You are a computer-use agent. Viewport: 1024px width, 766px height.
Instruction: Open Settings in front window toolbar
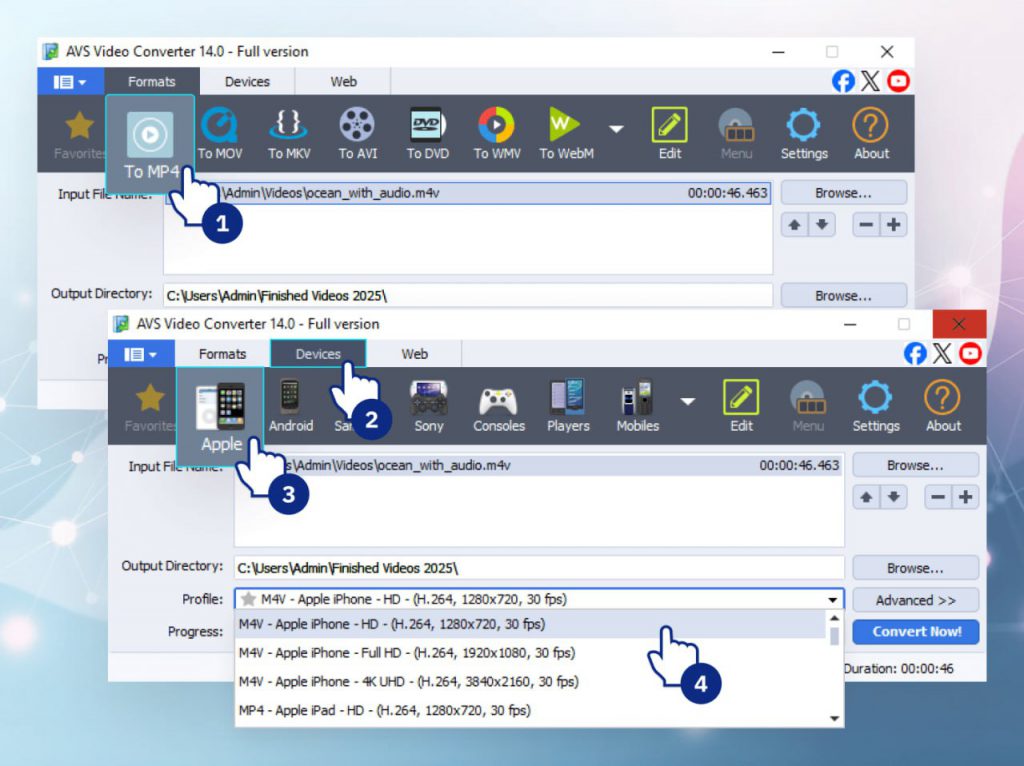pos(876,406)
